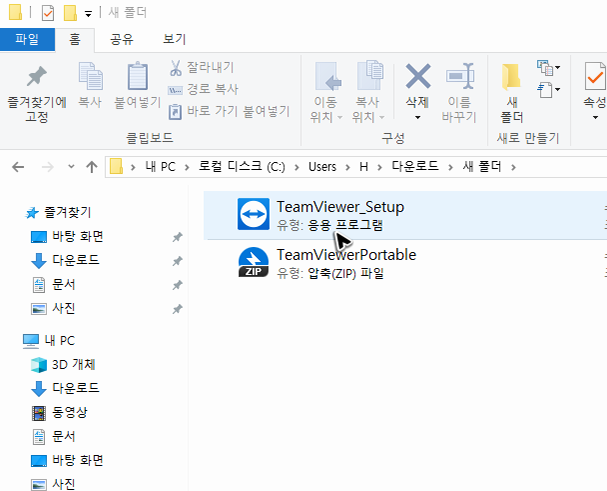
Task: Expand the chevron after 내 PC breadcrumb
Action: pyautogui.click(x=187, y=167)
